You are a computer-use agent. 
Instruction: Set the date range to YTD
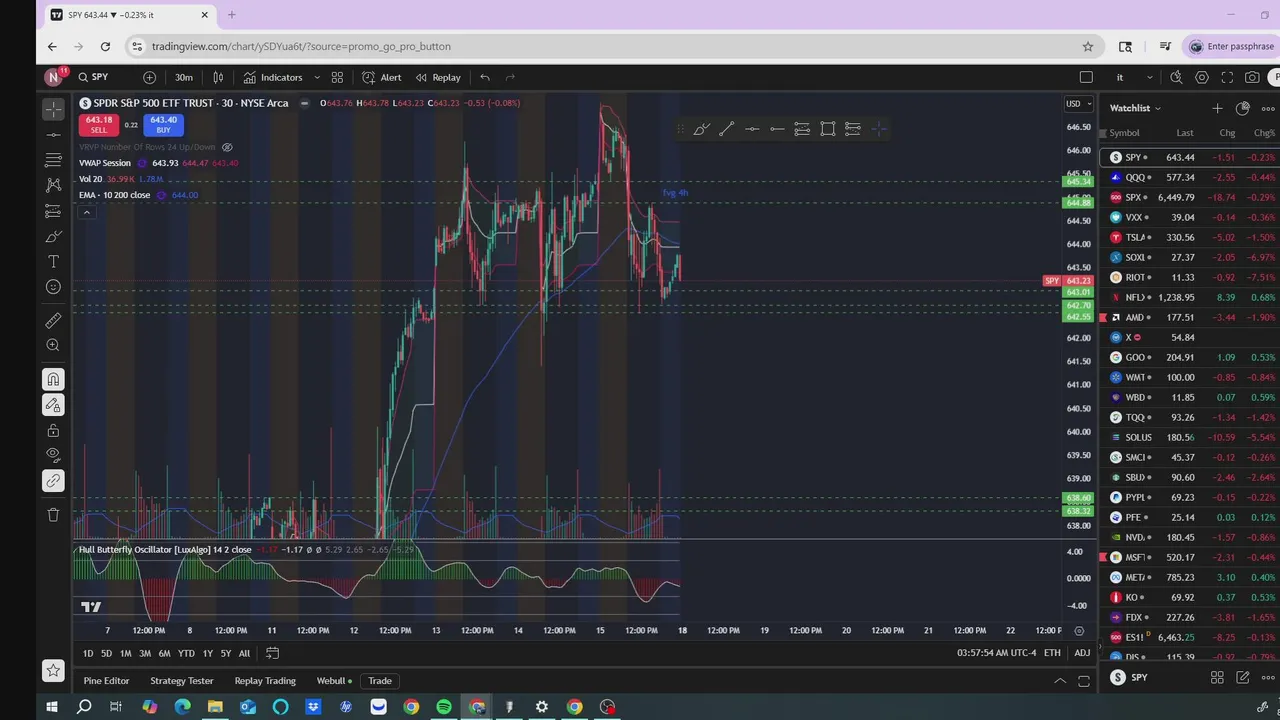tap(186, 653)
